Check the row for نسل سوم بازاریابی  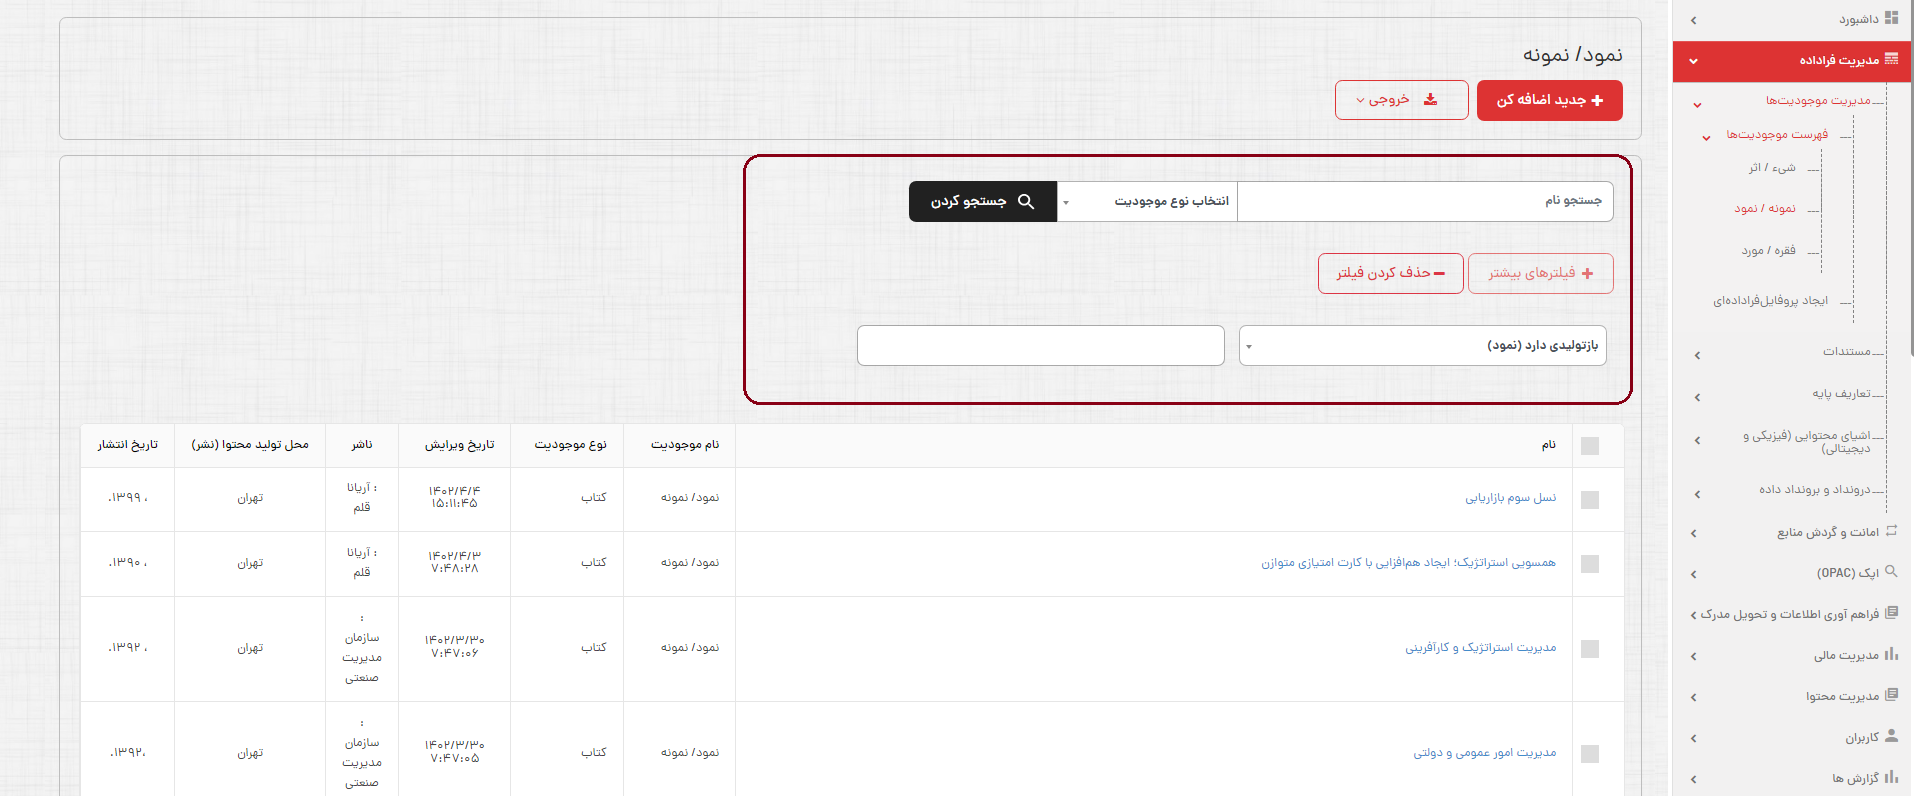pyautogui.click(x=1590, y=499)
